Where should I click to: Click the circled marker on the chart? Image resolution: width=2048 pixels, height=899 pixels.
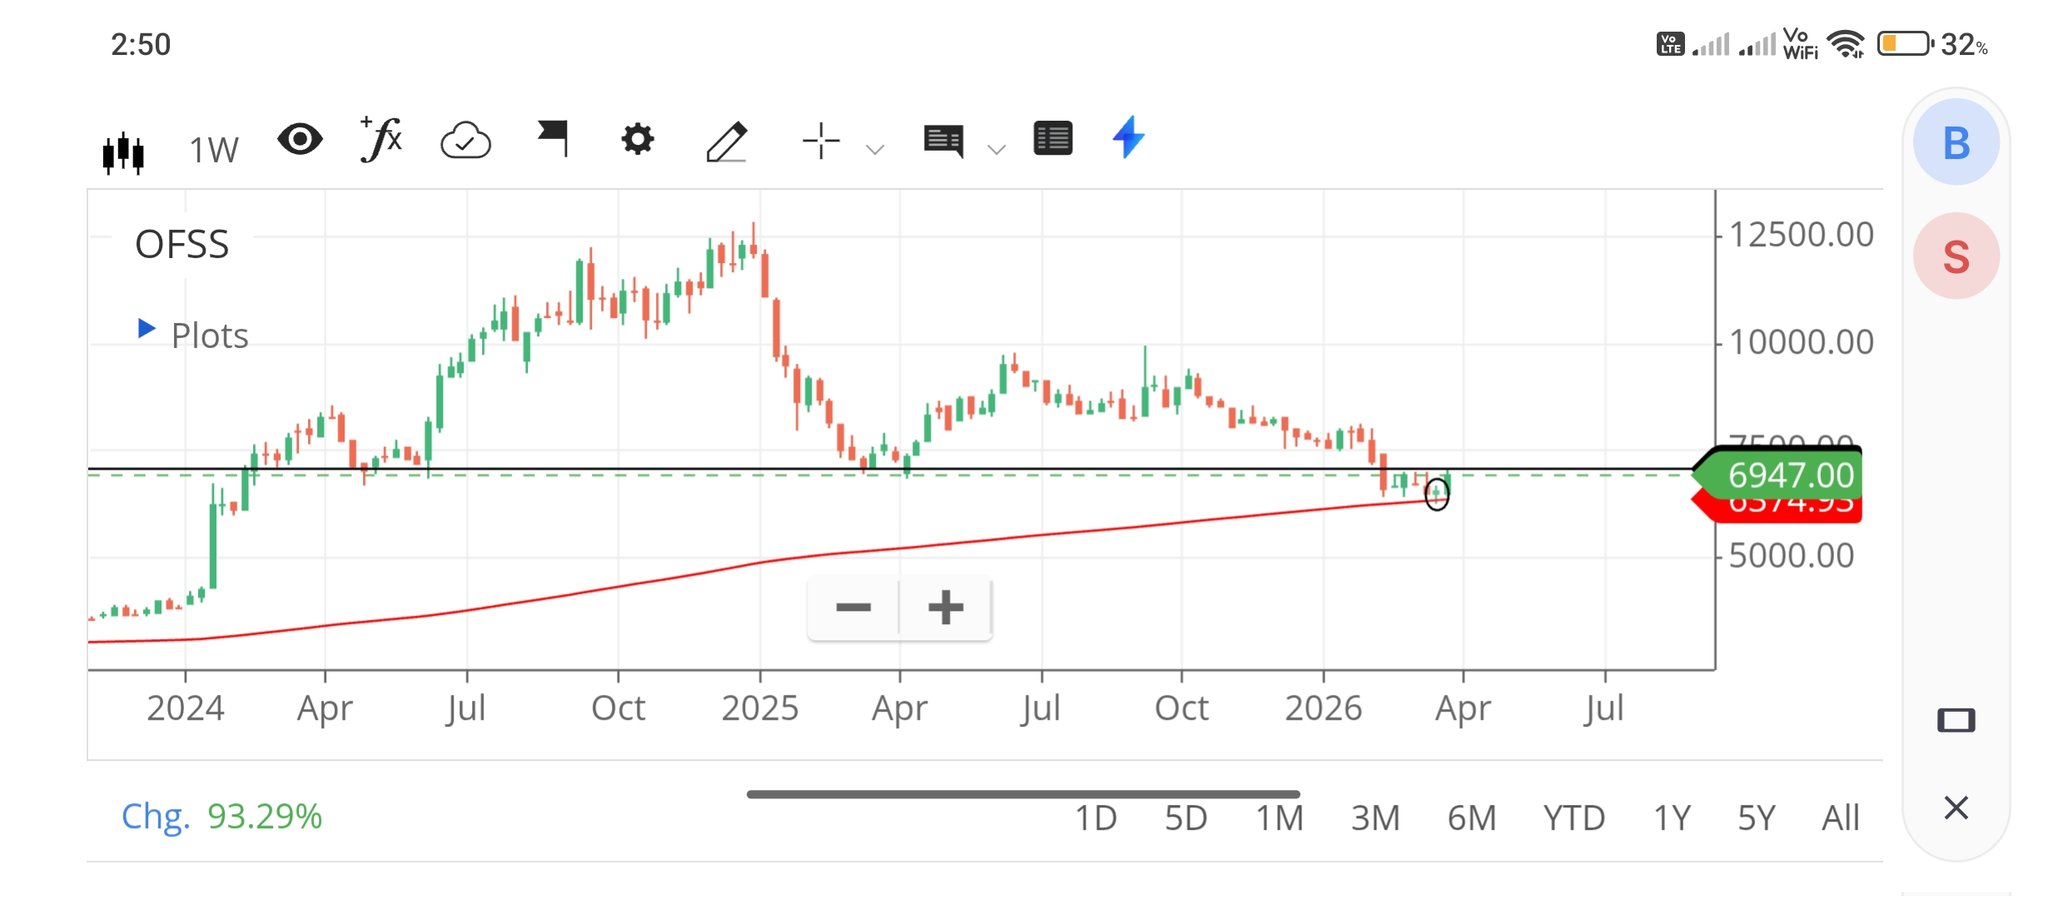tap(1436, 492)
